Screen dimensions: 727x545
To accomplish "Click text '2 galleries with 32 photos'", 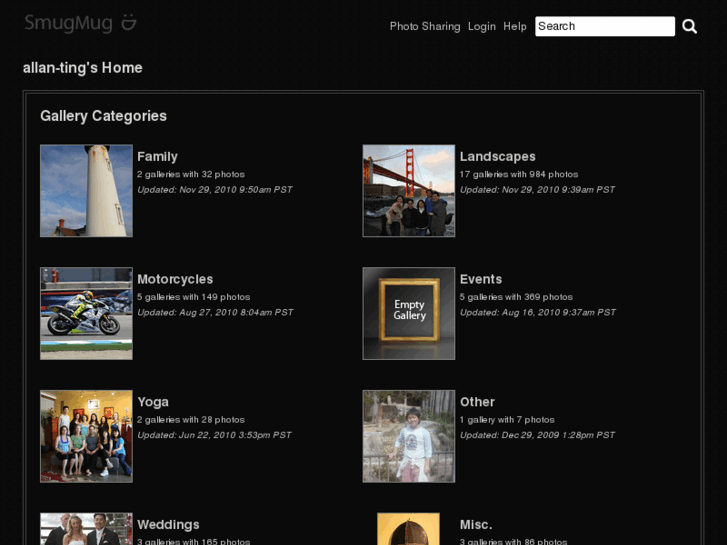I will [x=191, y=174].
